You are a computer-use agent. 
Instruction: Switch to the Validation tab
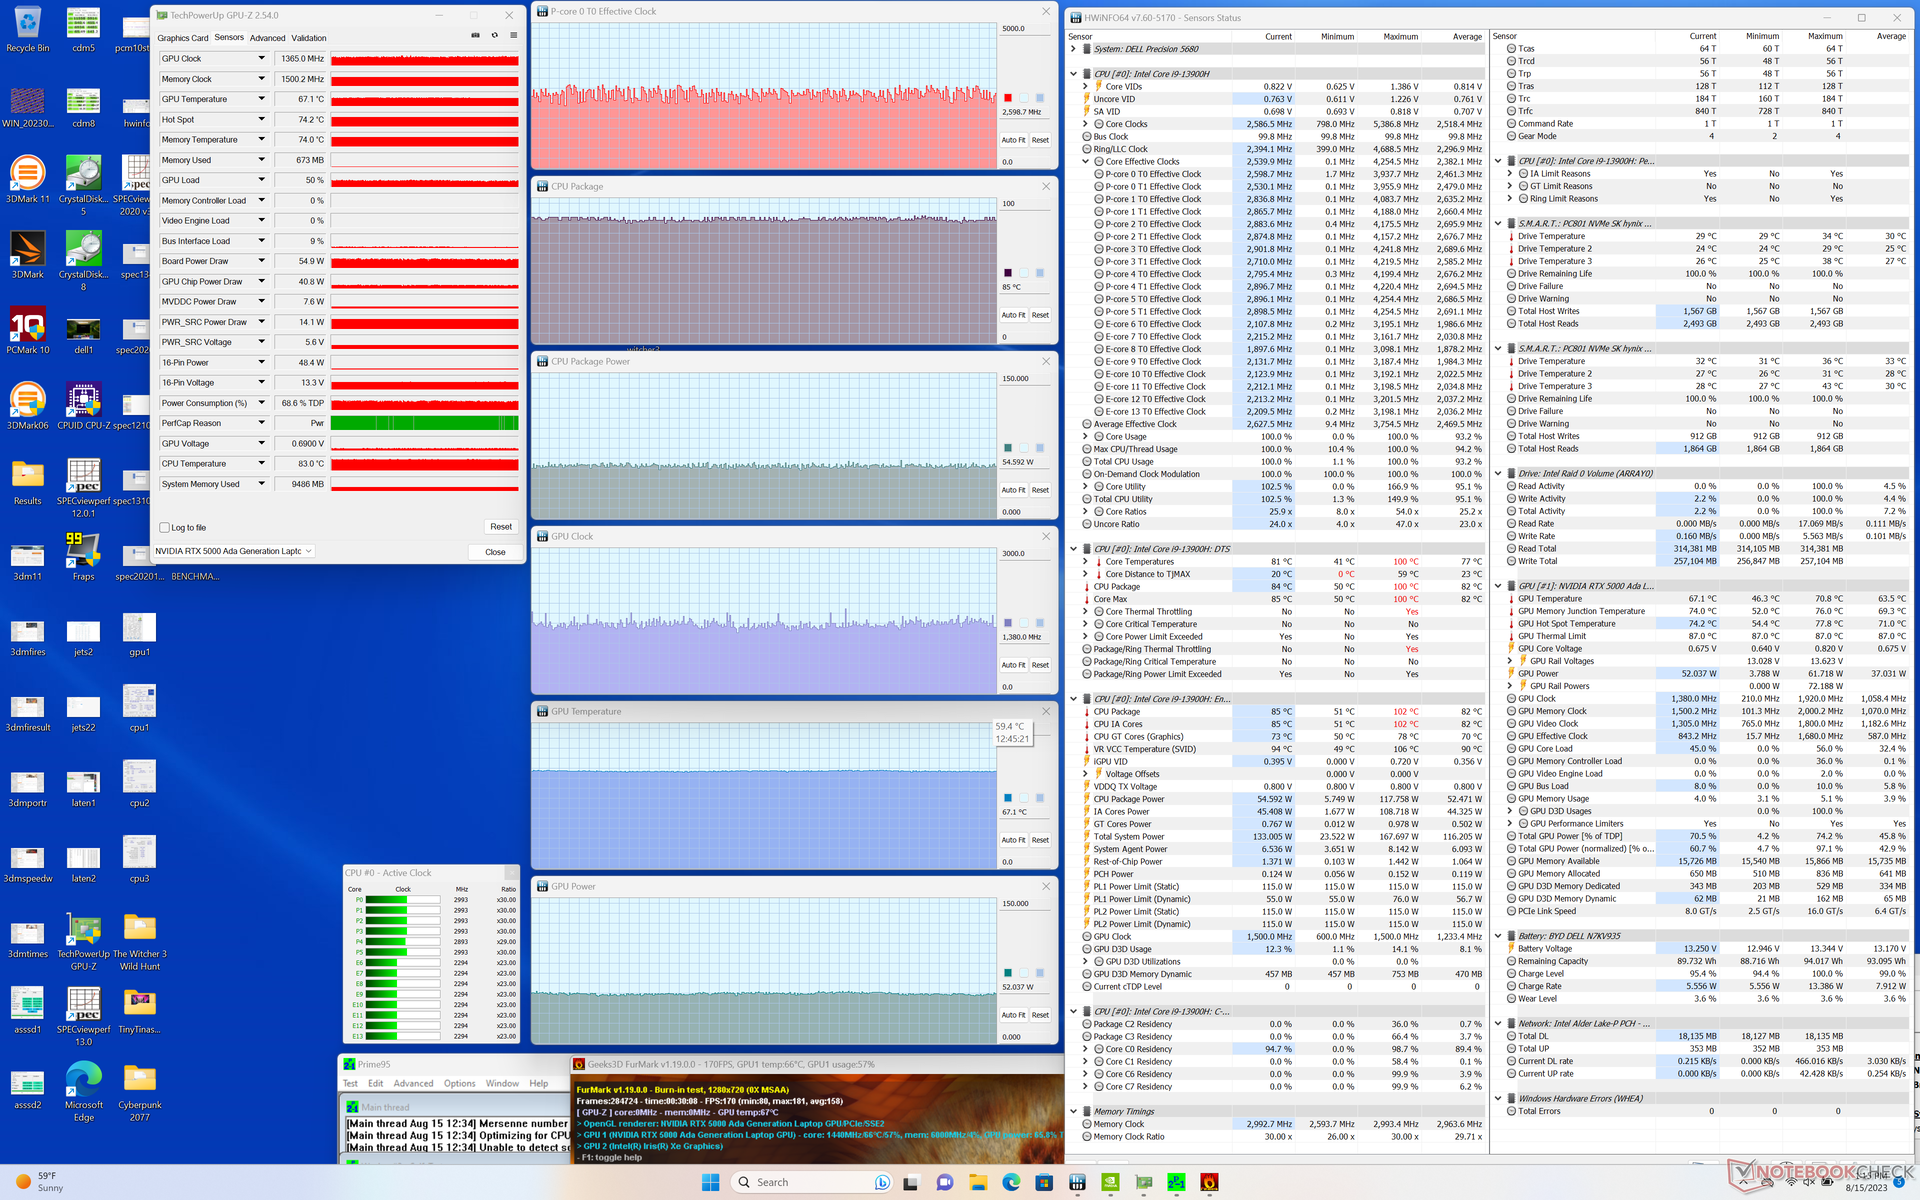pos(309,38)
